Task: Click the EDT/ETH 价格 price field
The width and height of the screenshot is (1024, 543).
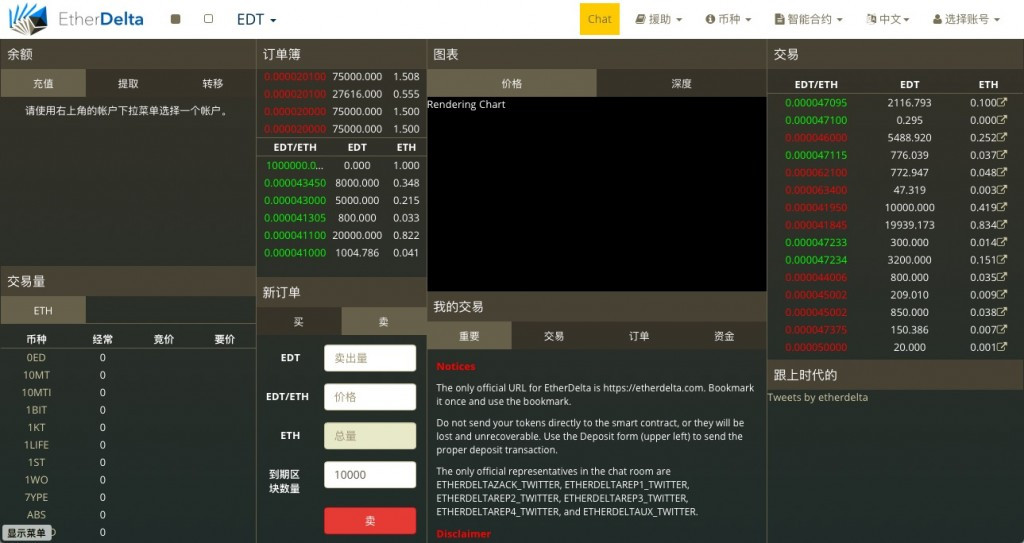Action: pos(370,397)
